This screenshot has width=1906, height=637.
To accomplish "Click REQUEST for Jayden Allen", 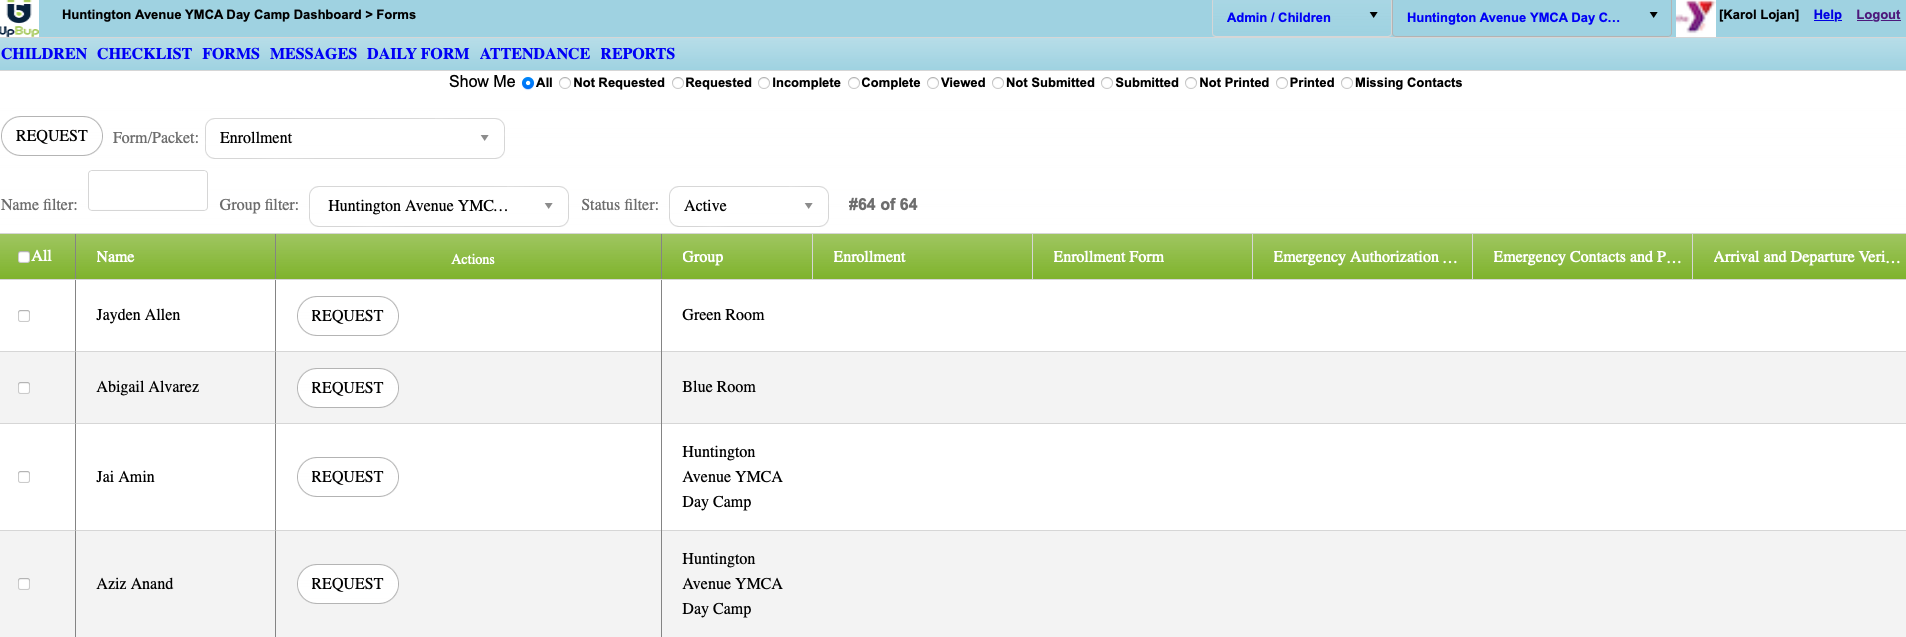I will [347, 316].
